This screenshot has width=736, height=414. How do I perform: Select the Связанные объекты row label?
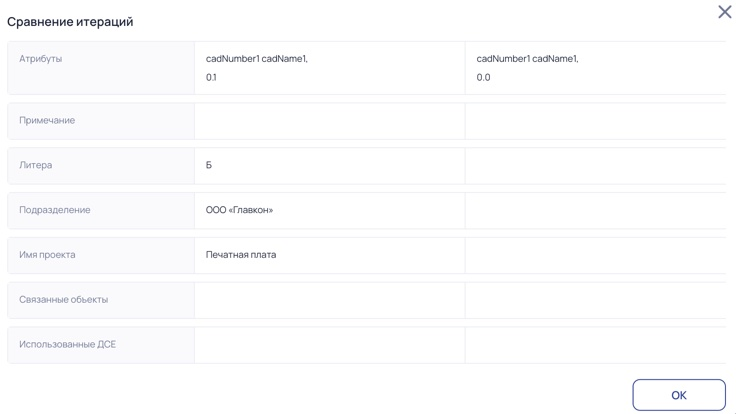63,299
